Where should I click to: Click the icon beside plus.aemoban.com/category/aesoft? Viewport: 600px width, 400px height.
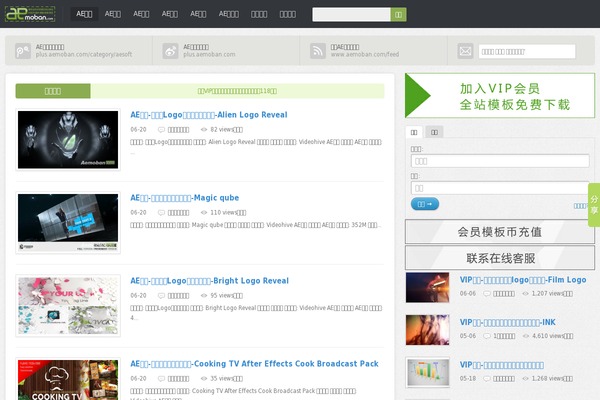point(23,51)
